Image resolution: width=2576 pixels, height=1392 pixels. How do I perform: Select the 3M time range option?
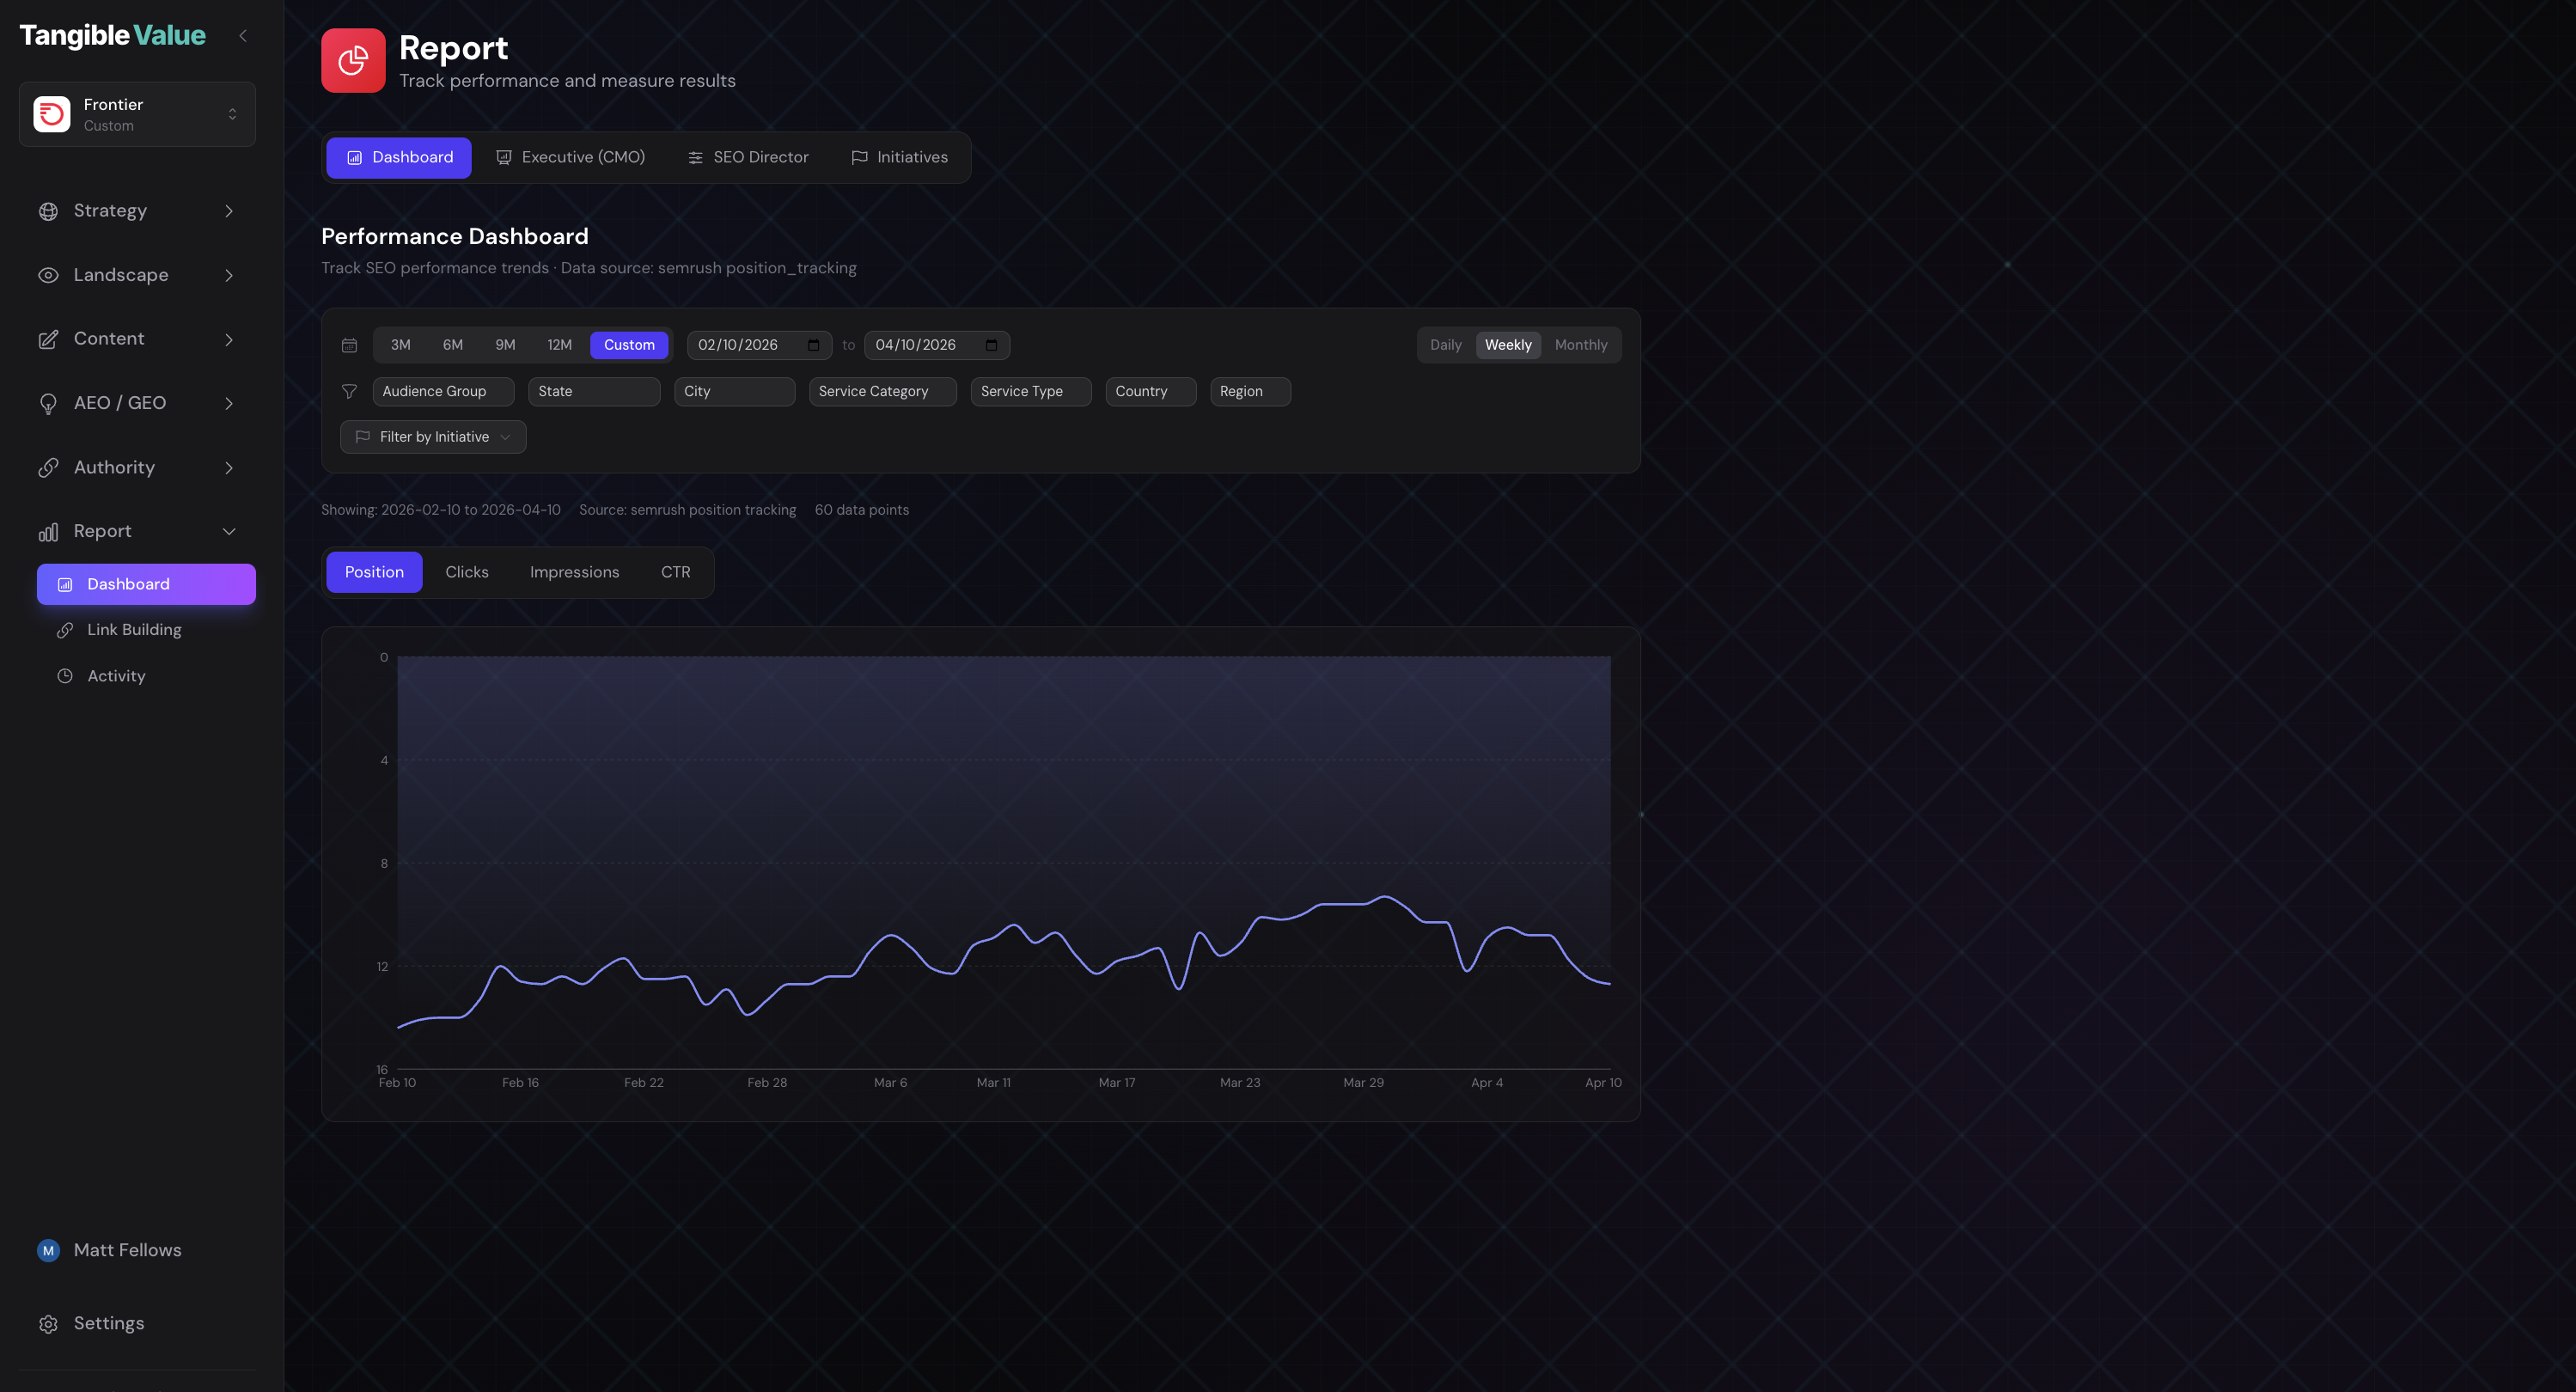pos(401,345)
